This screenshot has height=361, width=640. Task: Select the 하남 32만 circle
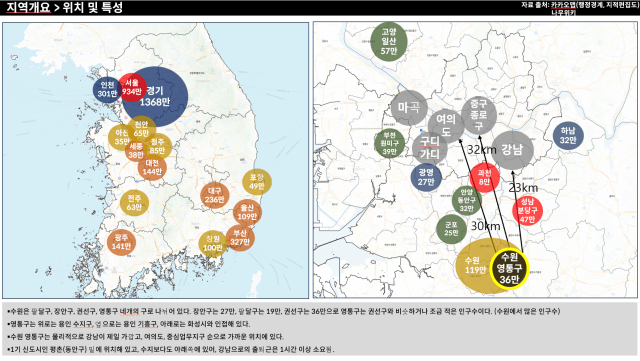[x=568, y=136]
